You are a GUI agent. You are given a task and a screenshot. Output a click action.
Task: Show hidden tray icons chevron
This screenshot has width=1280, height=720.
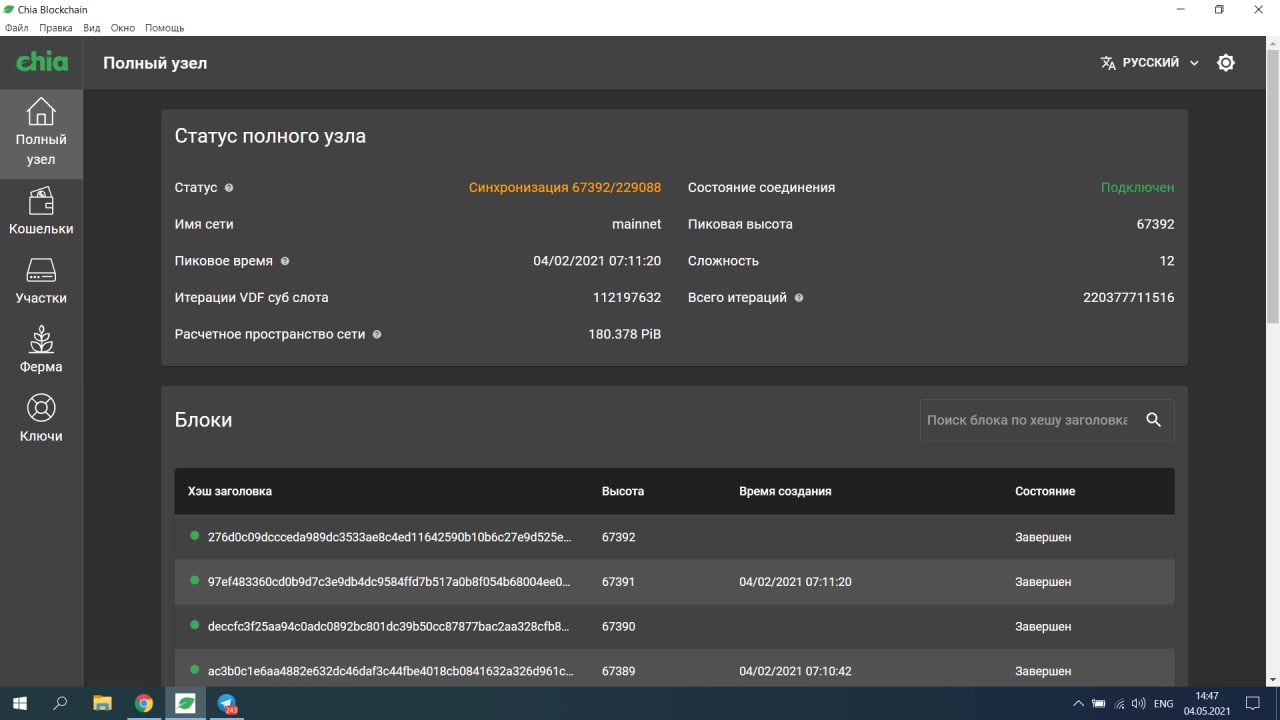1078,704
